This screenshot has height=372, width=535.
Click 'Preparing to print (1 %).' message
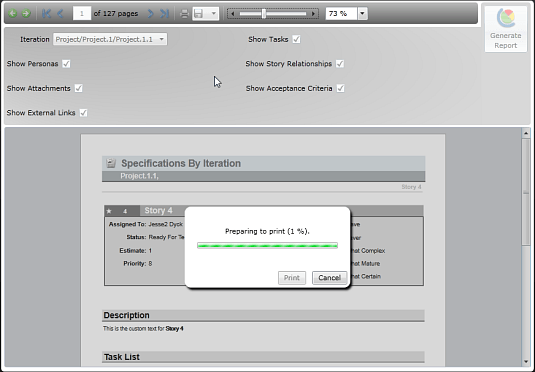point(268,231)
